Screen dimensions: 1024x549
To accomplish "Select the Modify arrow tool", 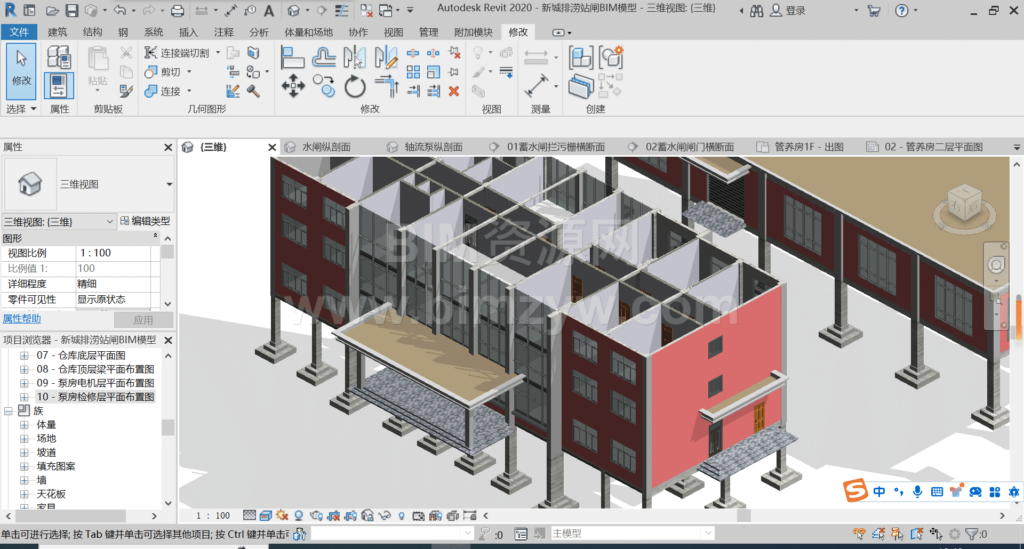I will point(21,70).
